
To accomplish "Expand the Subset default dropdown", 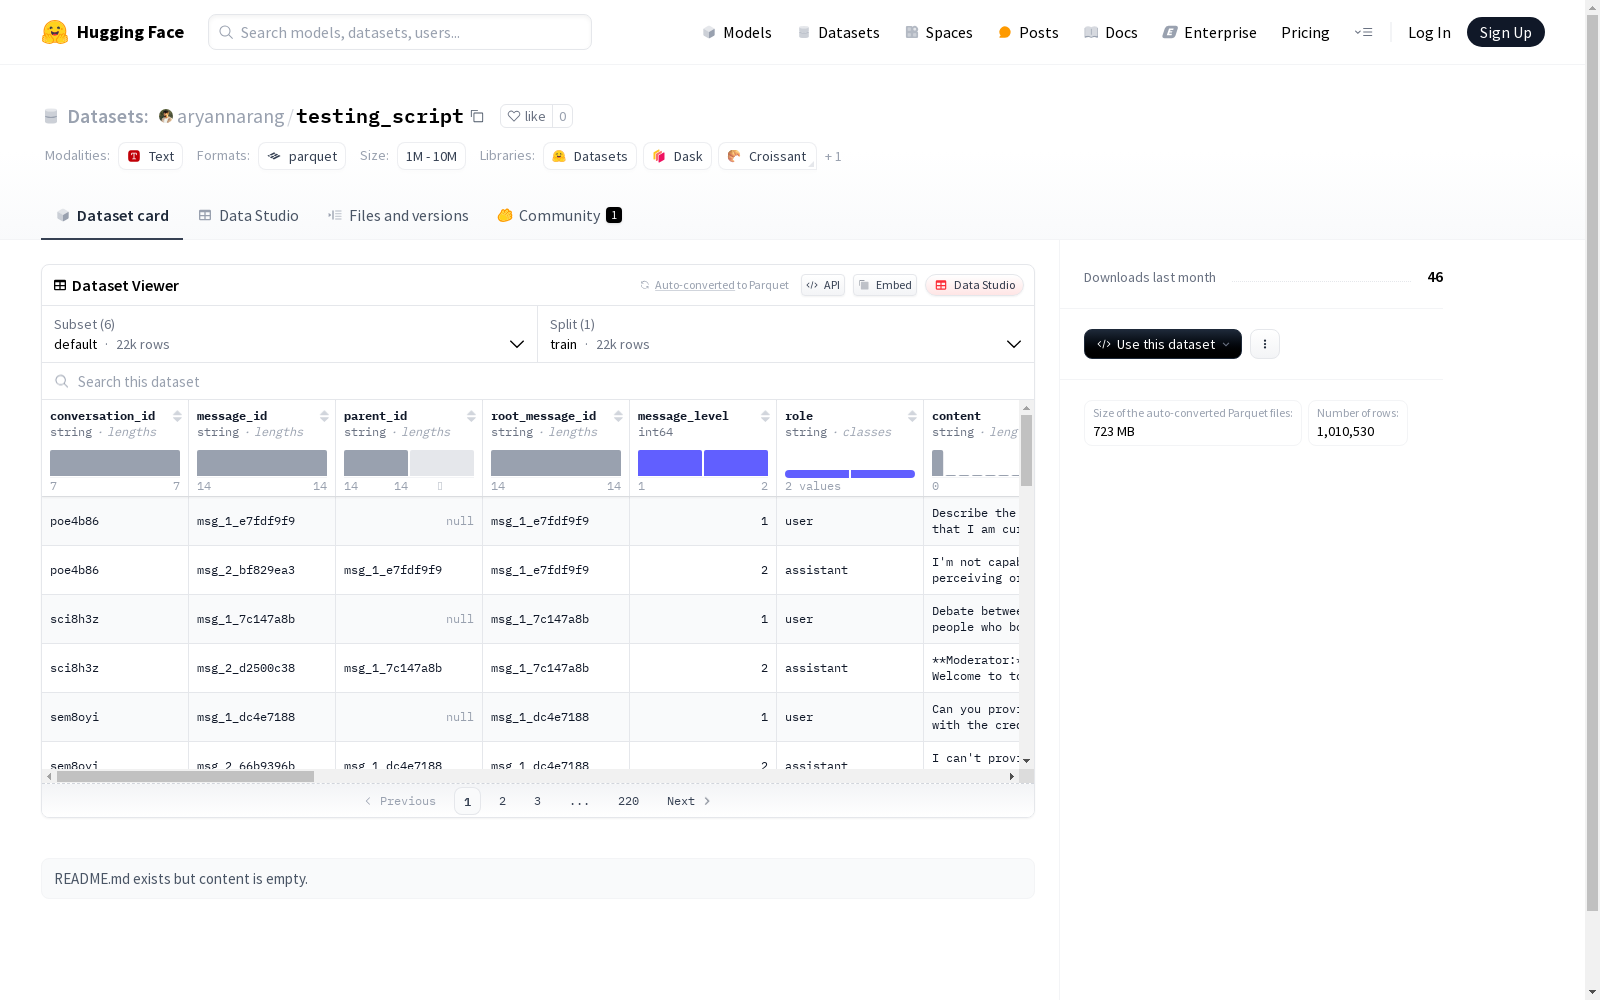I will pyautogui.click(x=290, y=334).
